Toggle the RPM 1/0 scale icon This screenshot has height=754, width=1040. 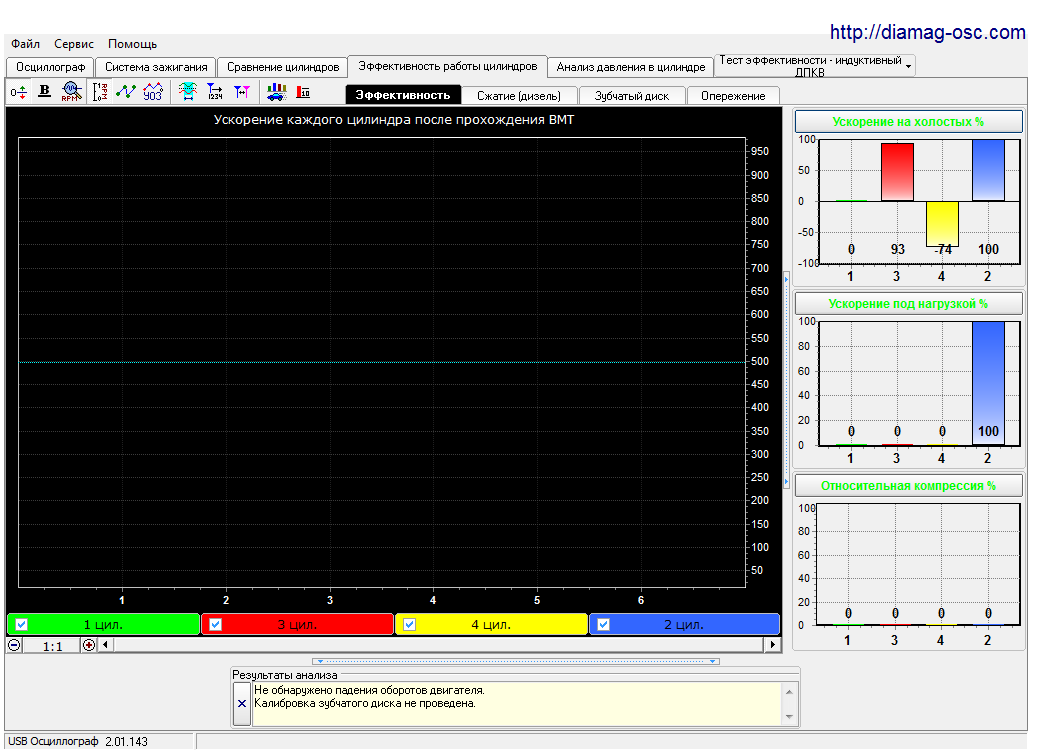coord(100,92)
